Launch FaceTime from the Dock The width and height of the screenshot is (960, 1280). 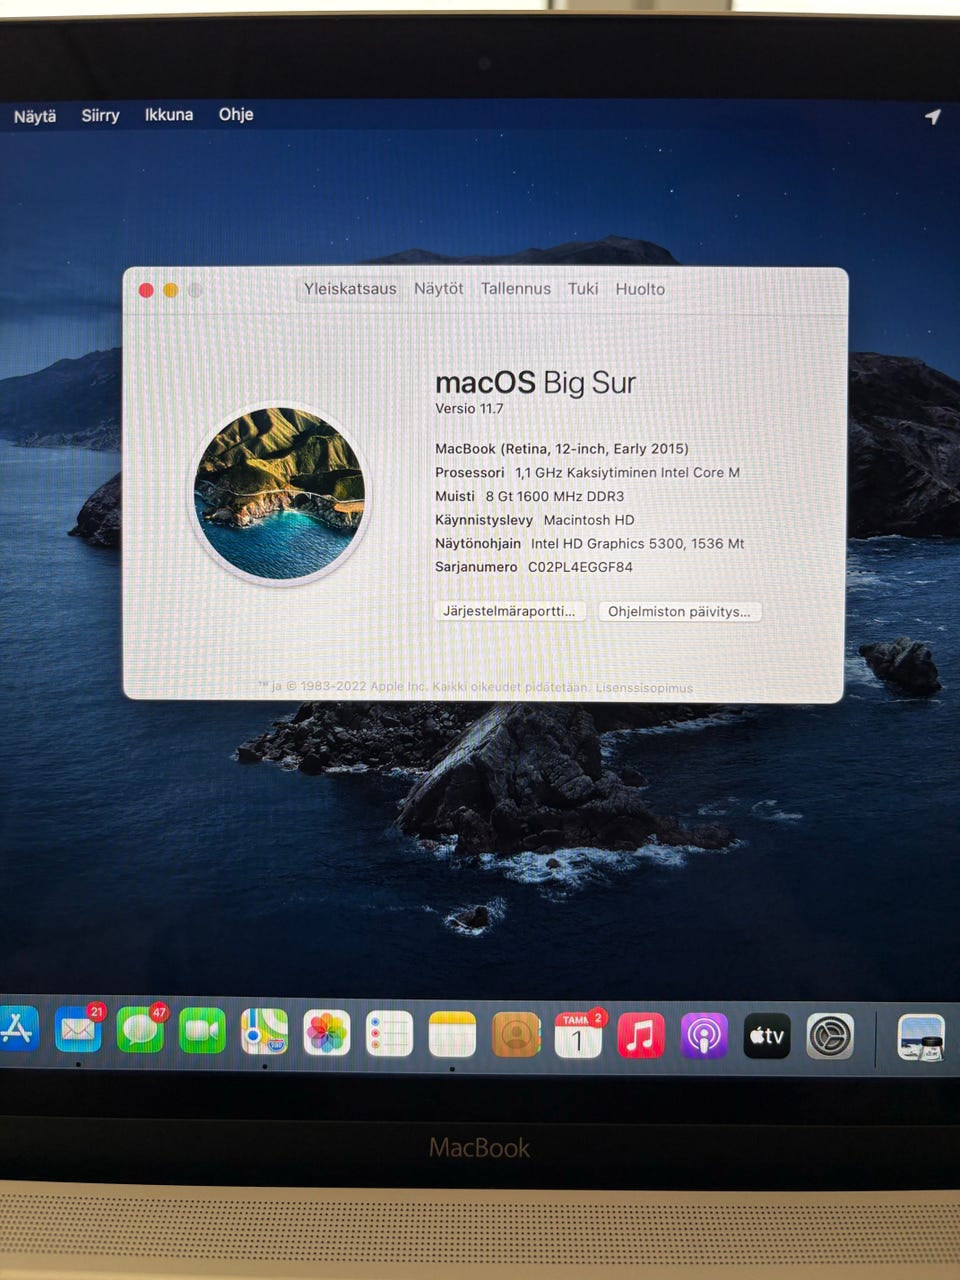tap(202, 1032)
